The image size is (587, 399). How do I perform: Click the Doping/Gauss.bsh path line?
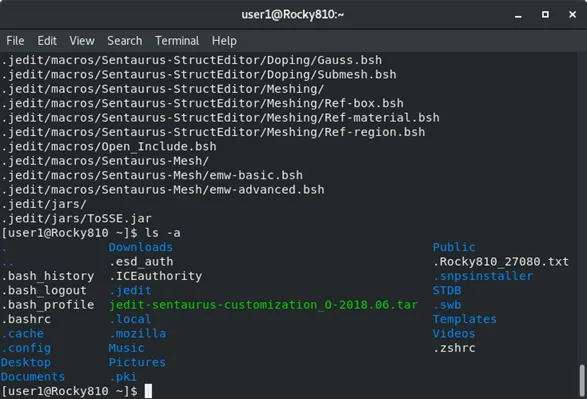(x=192, y=60)
